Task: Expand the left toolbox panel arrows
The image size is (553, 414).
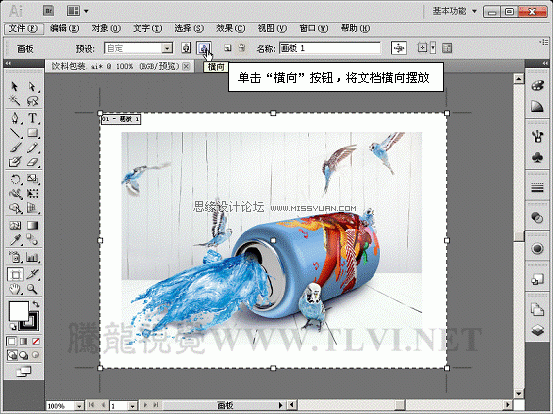Action: [x=8, y=63]
